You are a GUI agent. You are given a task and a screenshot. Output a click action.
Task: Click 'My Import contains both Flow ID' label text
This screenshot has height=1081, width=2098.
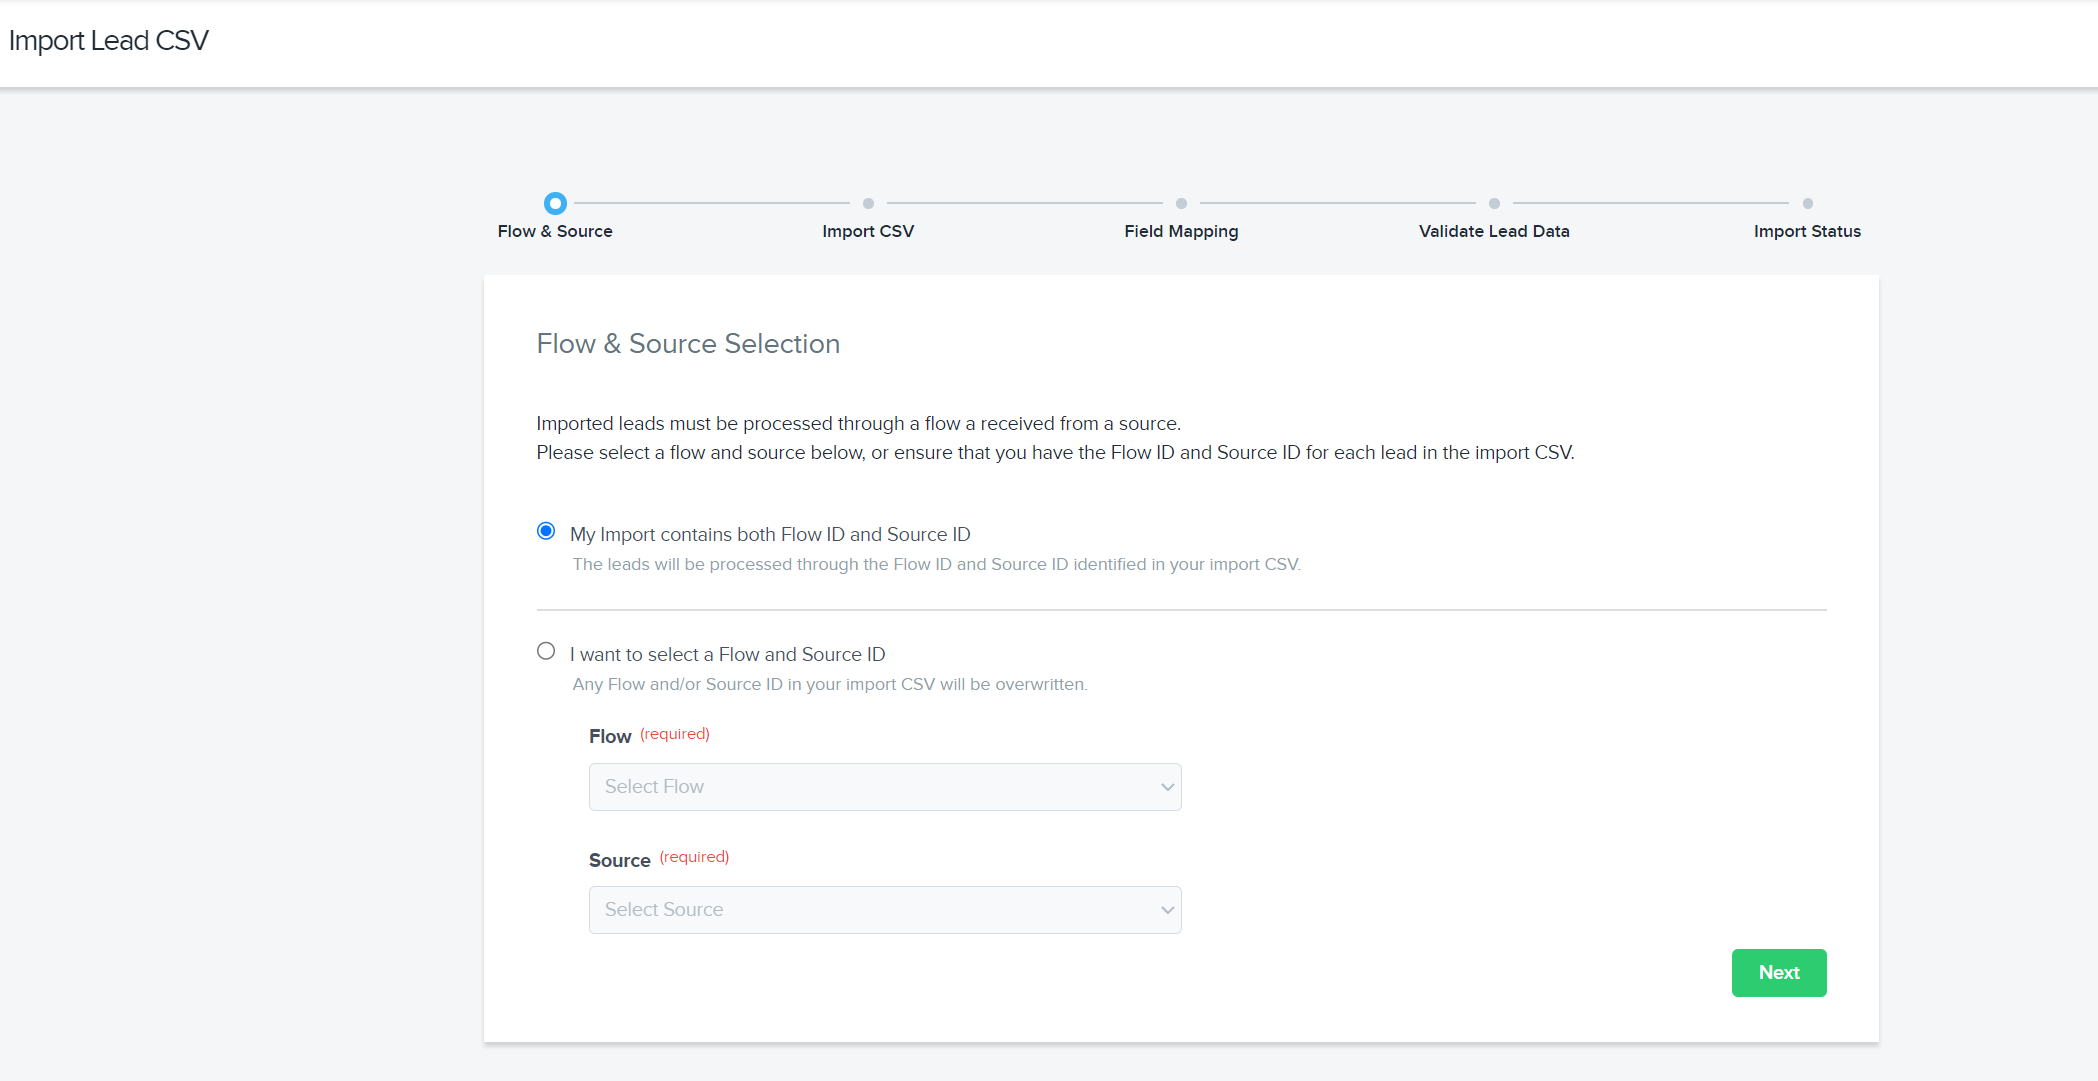(770, 535)
